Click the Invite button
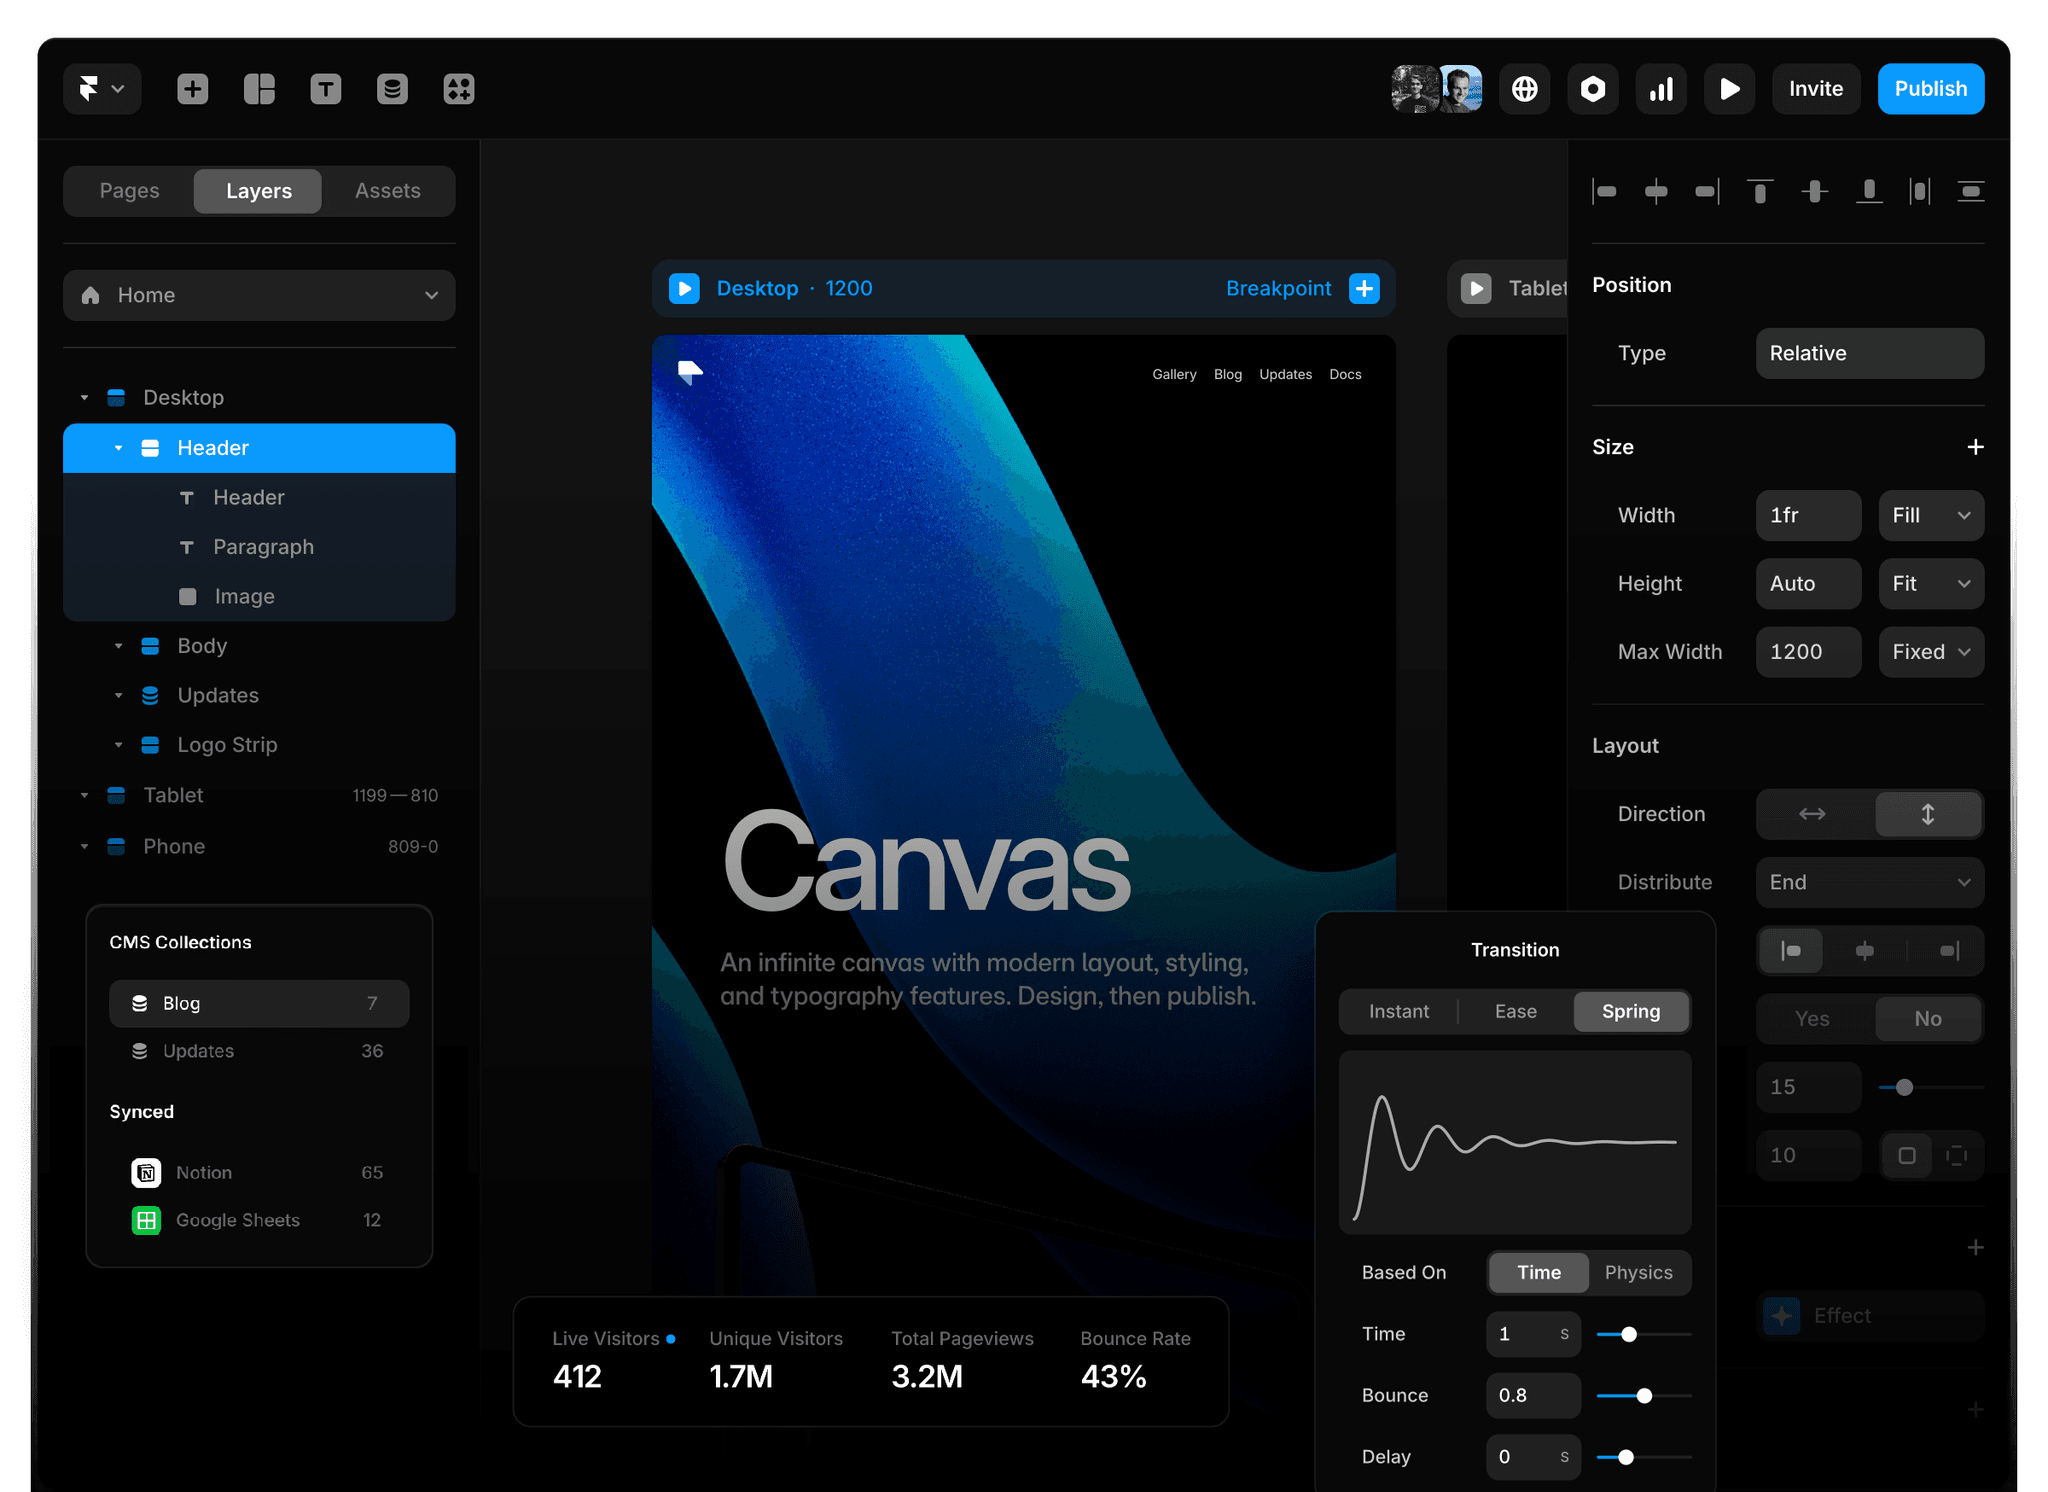The width and height of the screenshot is (2048, 1492). tap(1815, 89)
